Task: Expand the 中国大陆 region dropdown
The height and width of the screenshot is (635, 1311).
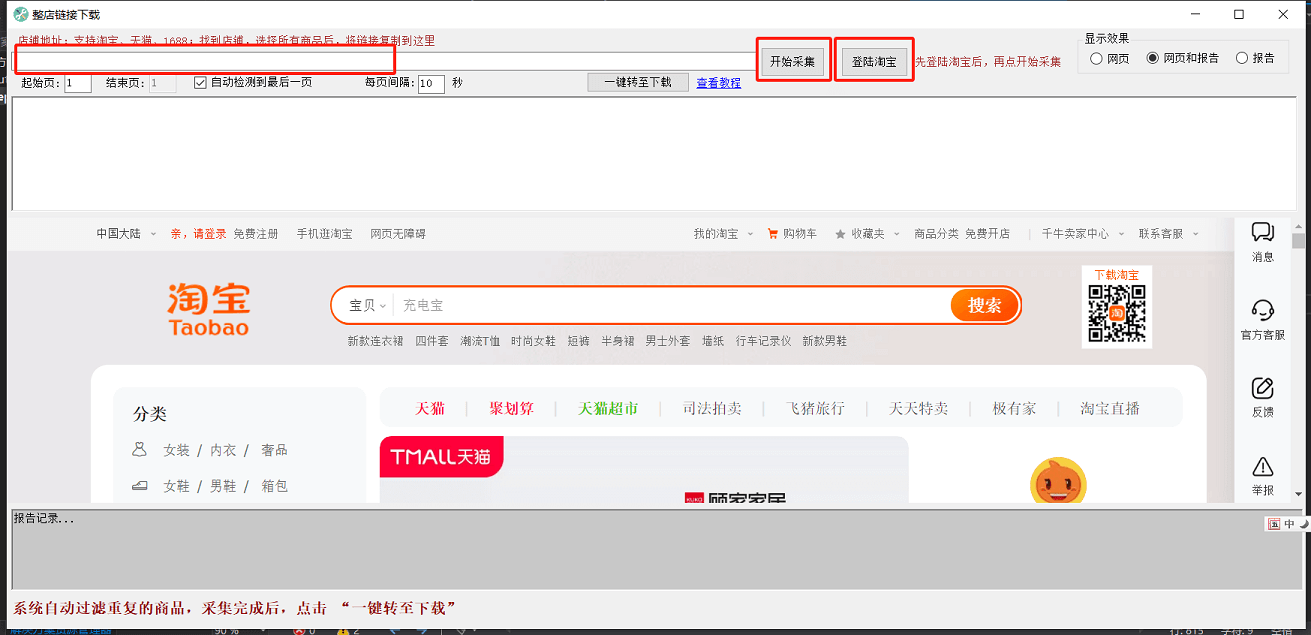Action: pos(126,233)
